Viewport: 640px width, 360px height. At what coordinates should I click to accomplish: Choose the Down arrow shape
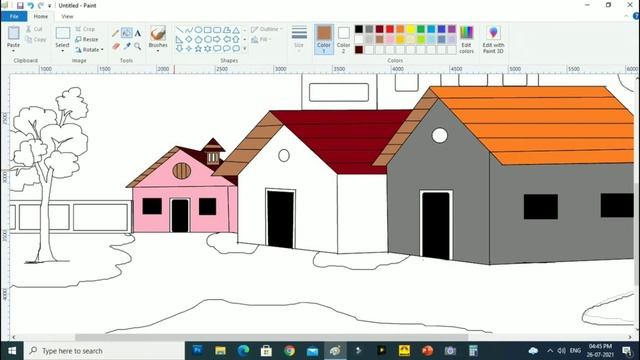[x=179, y=49]
